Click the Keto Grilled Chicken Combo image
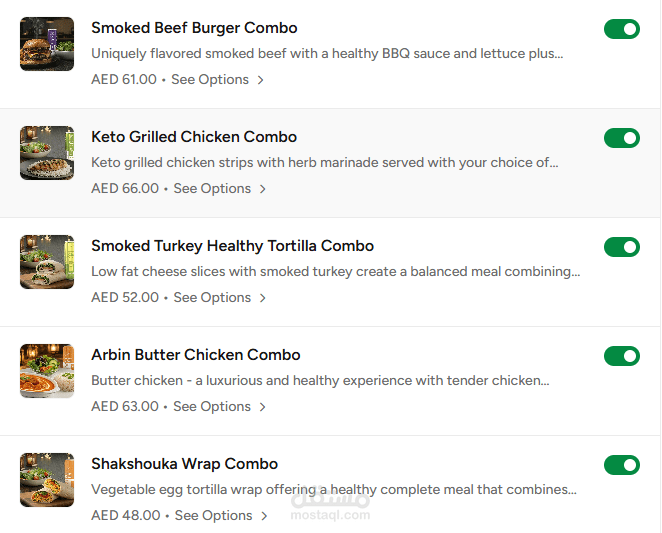This screenshot has width=662, height=533. [x=47, y=153]
